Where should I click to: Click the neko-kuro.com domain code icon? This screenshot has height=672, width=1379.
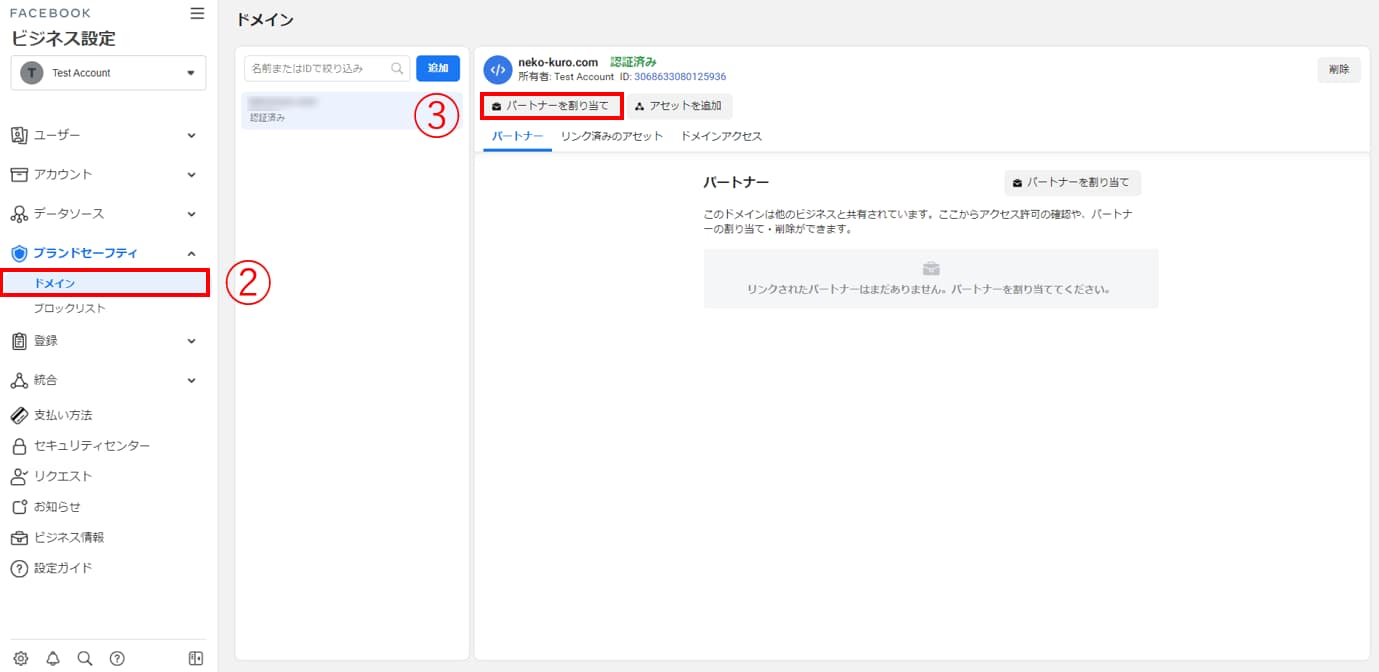pos(497,70)
